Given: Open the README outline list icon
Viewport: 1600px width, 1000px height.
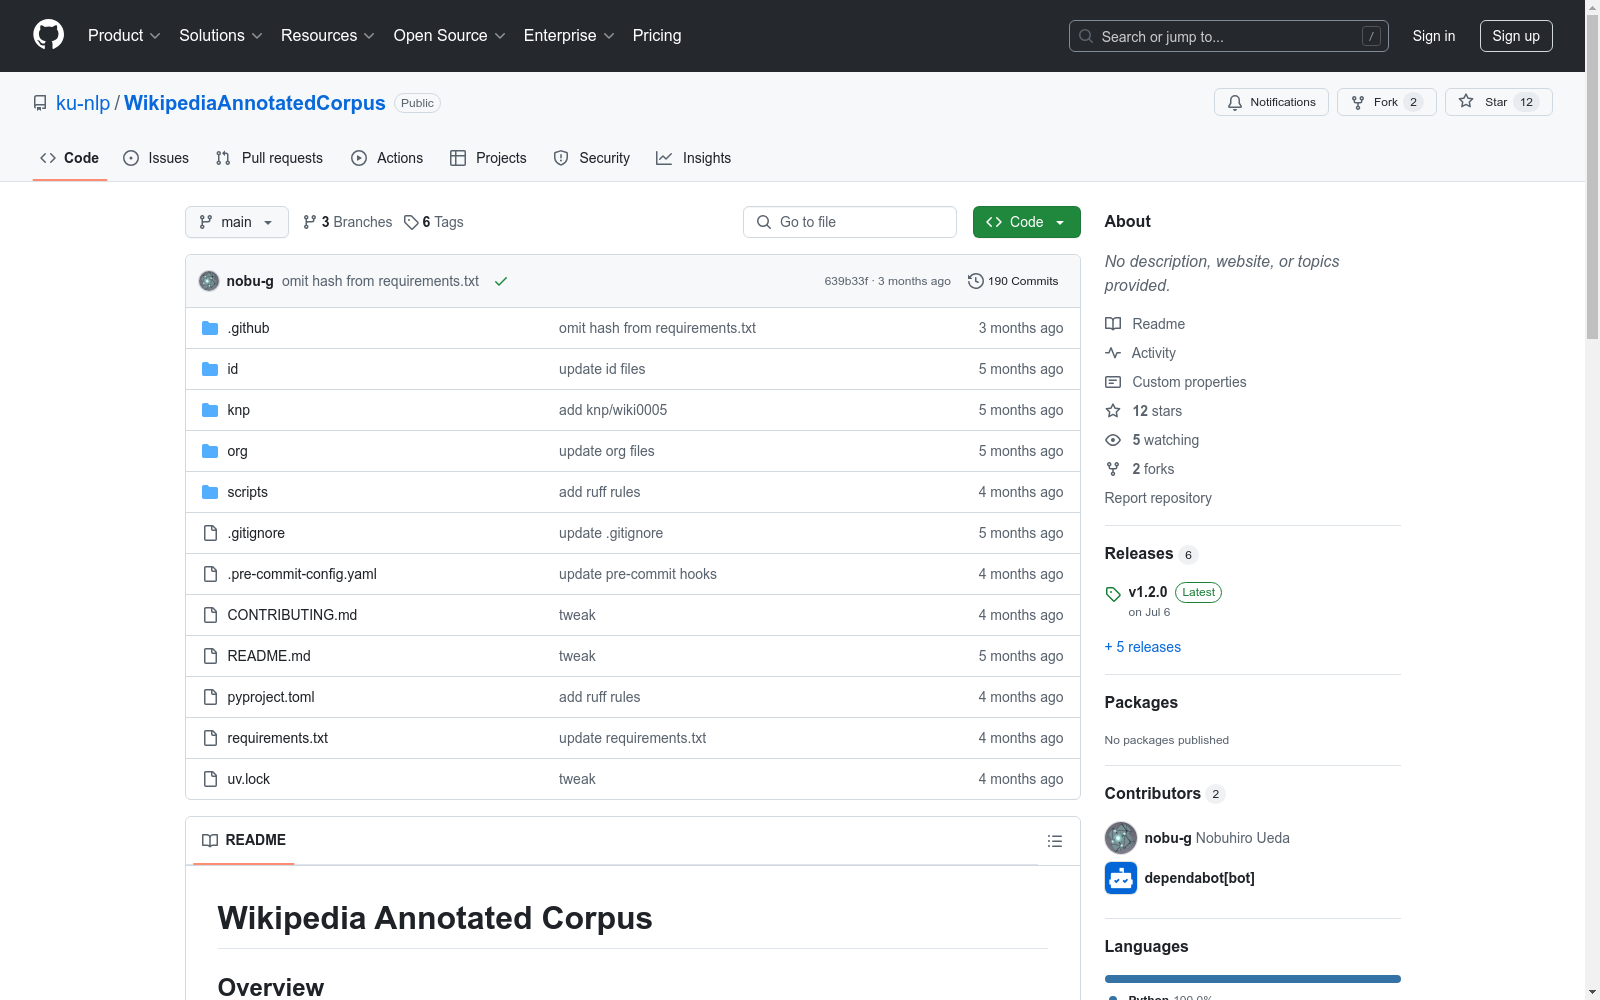Looking at the screenshot, I should pyautogui.click(x=1054, y=841).
